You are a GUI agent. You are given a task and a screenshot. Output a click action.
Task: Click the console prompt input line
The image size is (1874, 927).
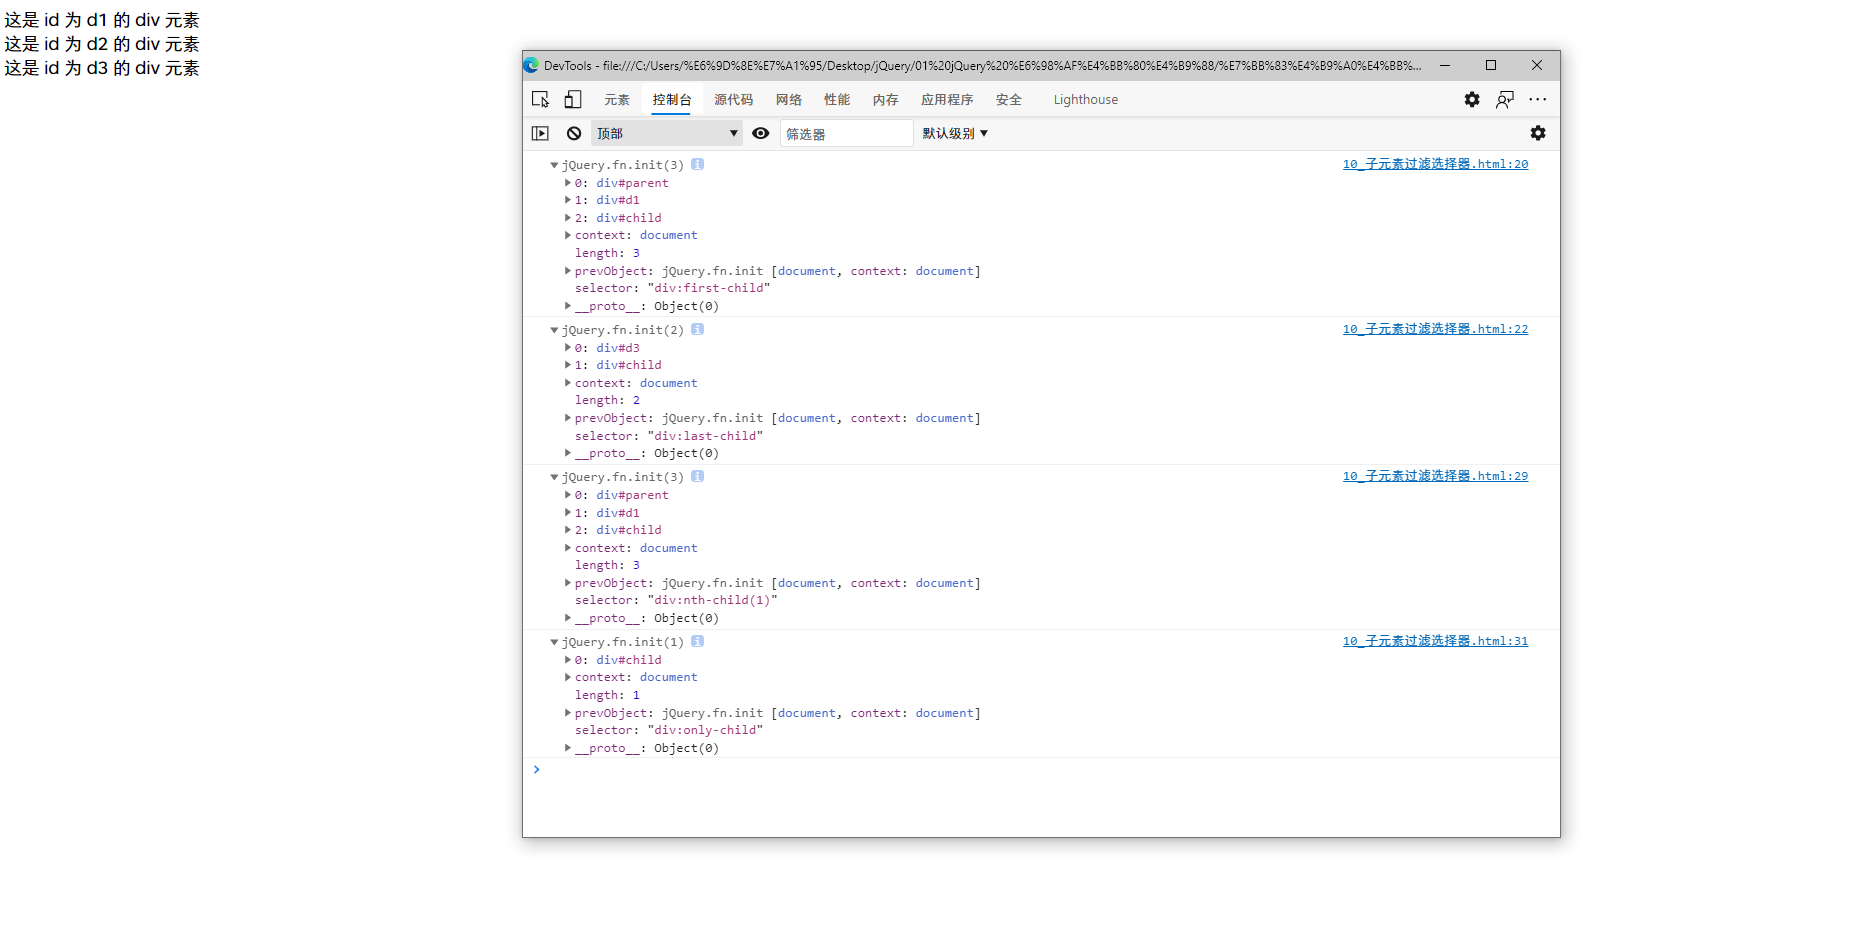(x=1041, y=769)
